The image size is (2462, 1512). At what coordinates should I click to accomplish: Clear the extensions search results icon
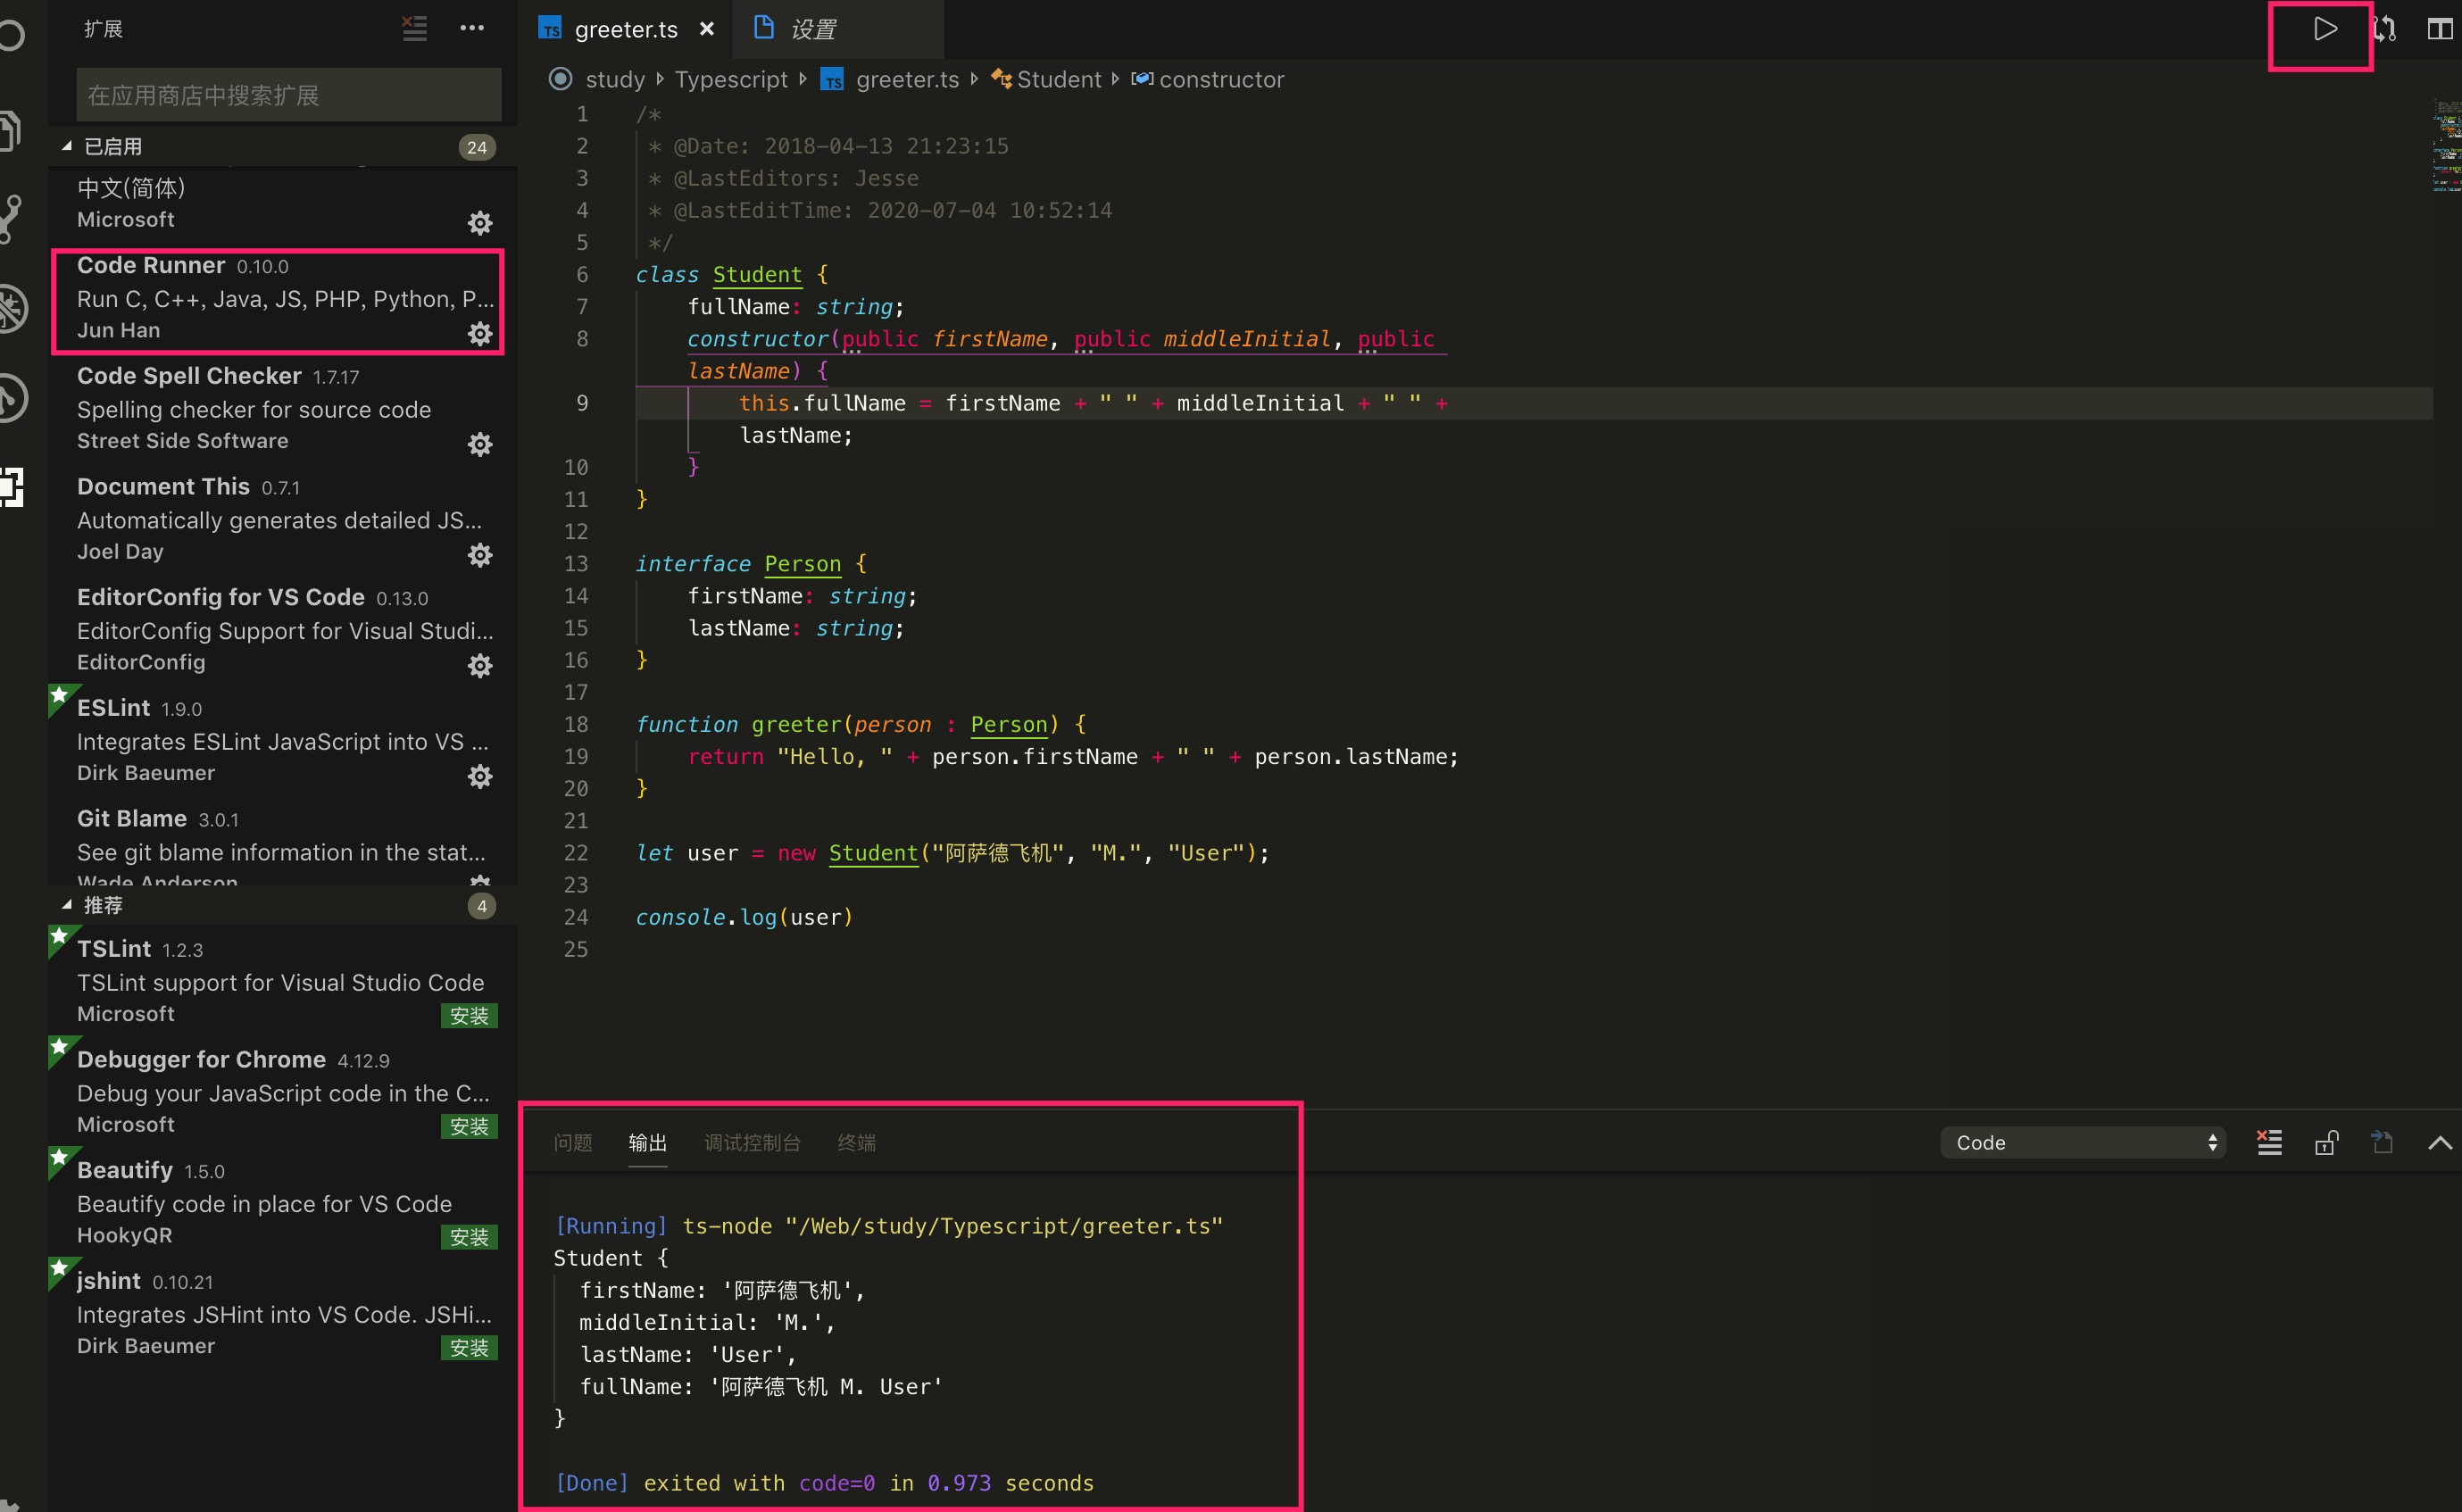[x=414, y=28]
